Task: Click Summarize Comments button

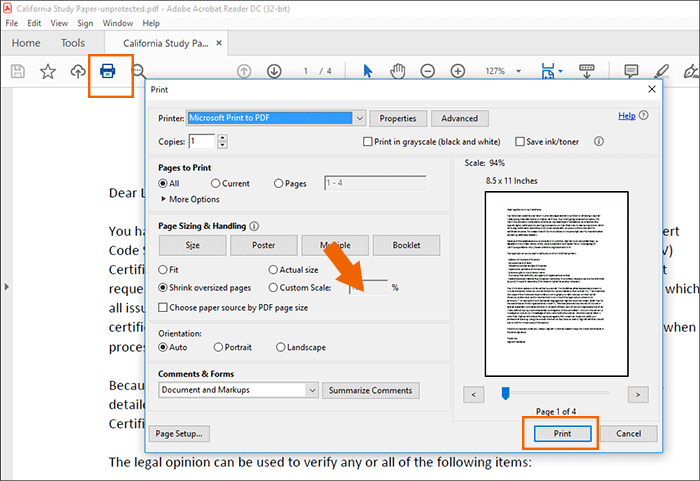Action: click(x=371, y=390)
